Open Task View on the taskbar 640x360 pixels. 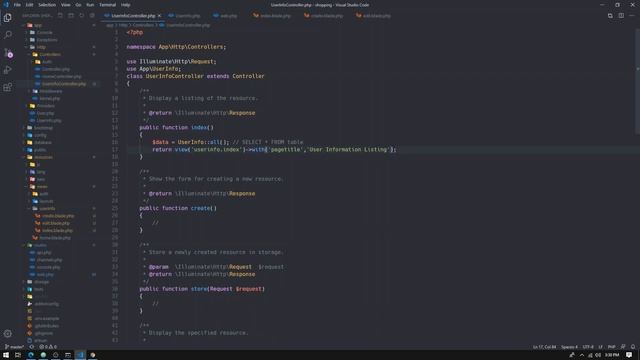(18, 355)
